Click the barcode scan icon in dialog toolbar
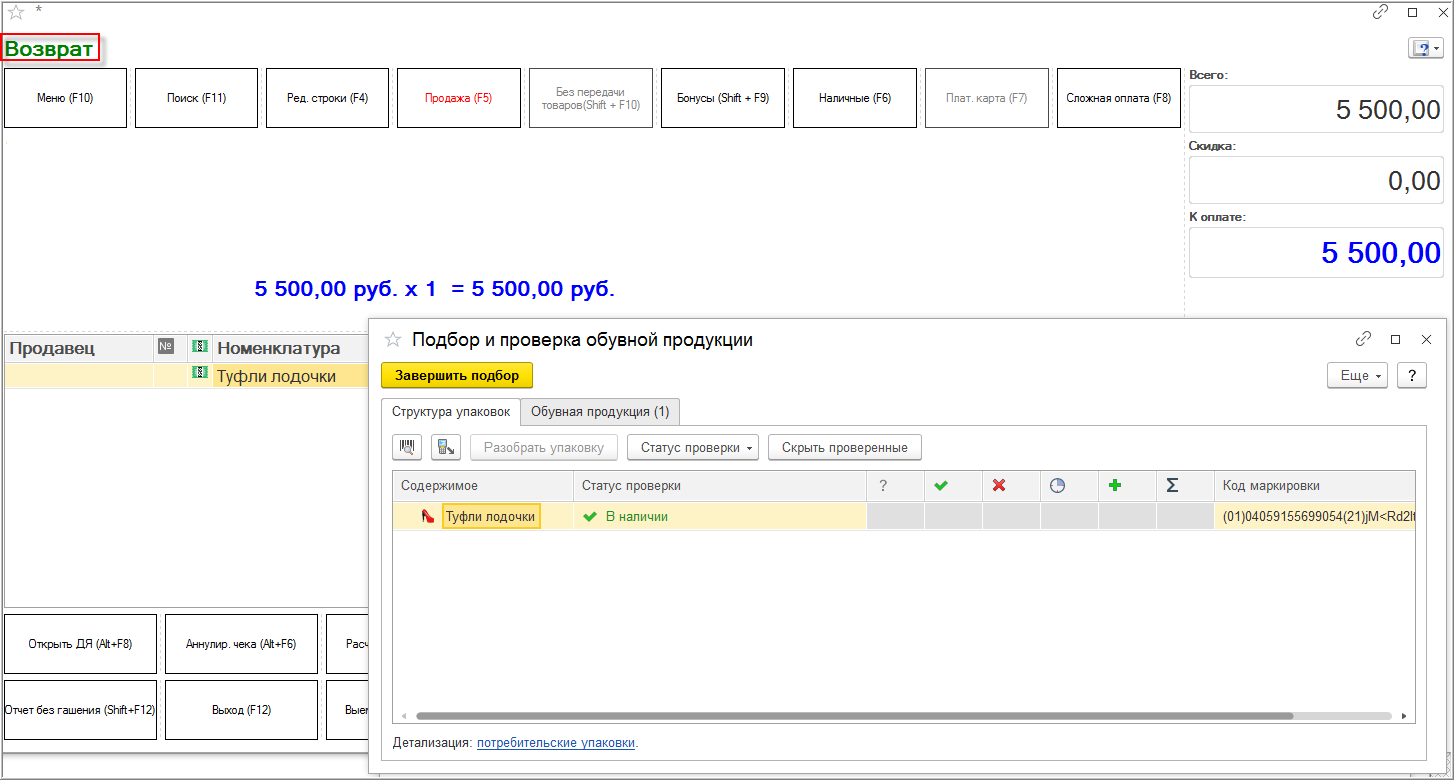This screenshot has width=1454, height=780. click(407, 448)
